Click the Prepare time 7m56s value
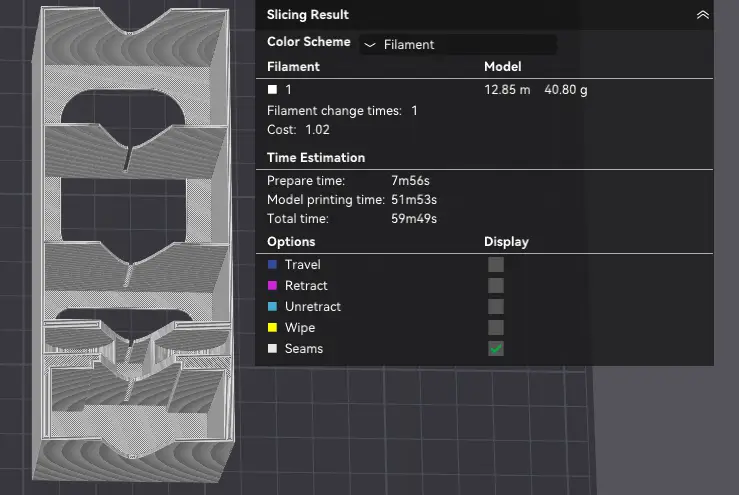The width and height of the screenshot is (739, 495). click(410, 181)
